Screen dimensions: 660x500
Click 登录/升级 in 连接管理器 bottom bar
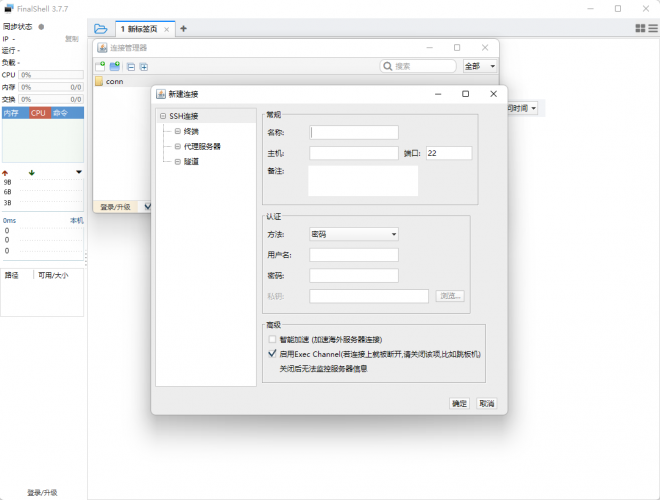[115, 207]
